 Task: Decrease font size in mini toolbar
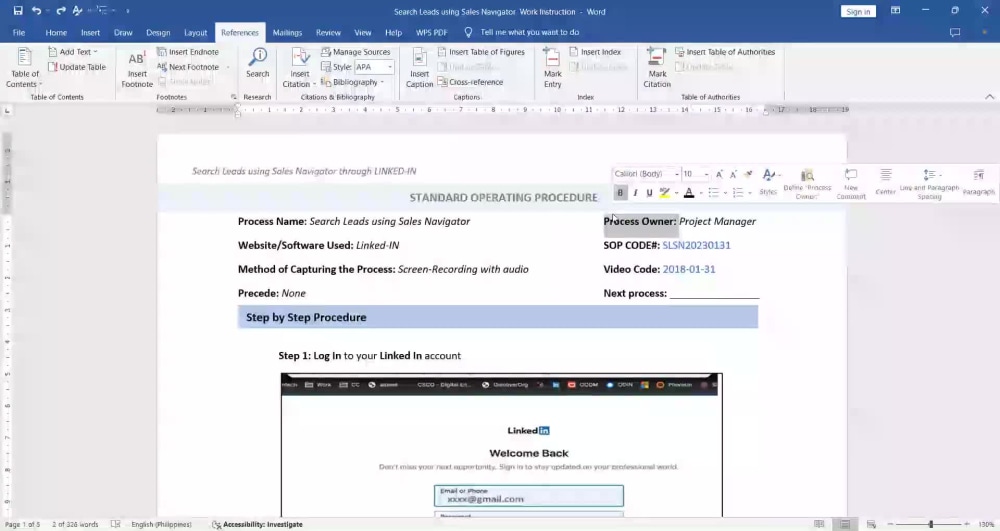coord(733,174)
